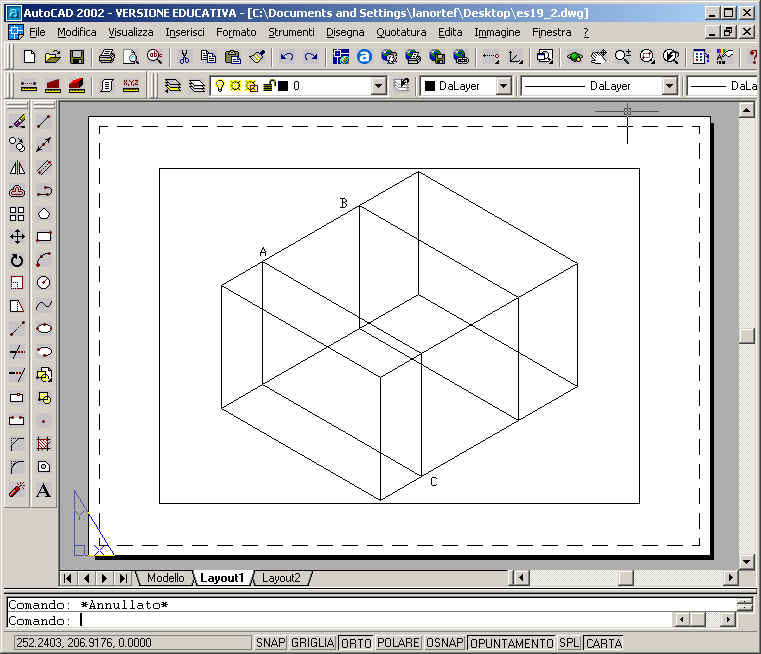
Task: Click vertical scrollbar down arrow
Action: click(x=746, y=562)
